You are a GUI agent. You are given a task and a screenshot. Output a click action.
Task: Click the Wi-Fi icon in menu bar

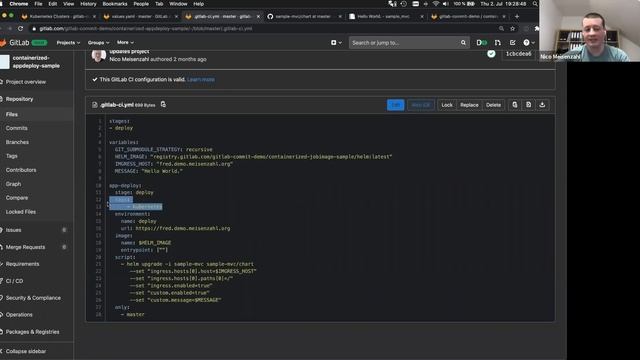436,4
